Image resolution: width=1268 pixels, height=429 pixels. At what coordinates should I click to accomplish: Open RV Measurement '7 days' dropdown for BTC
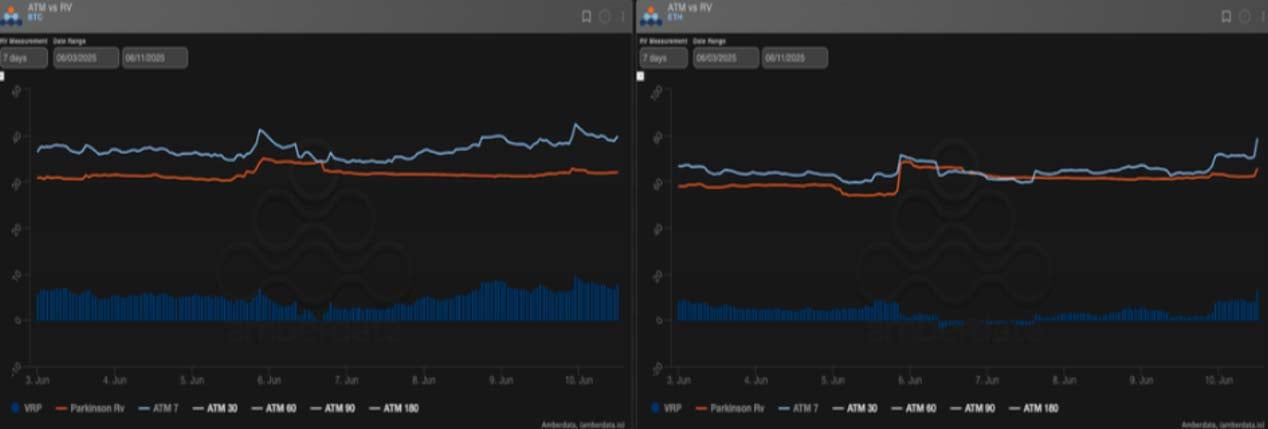click(x=24, y=57)
